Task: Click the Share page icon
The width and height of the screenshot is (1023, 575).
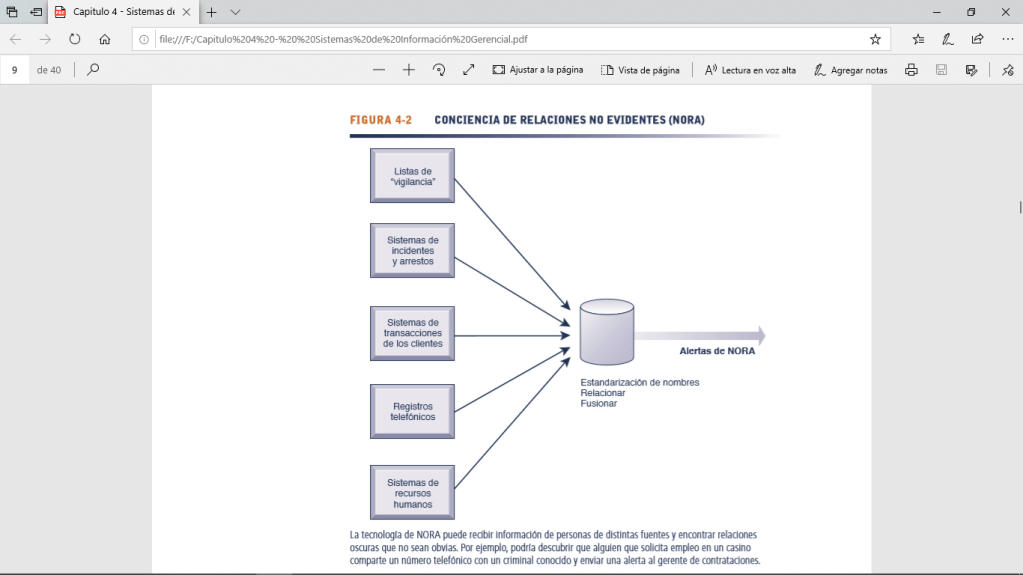Action: [x=977, y=39]
